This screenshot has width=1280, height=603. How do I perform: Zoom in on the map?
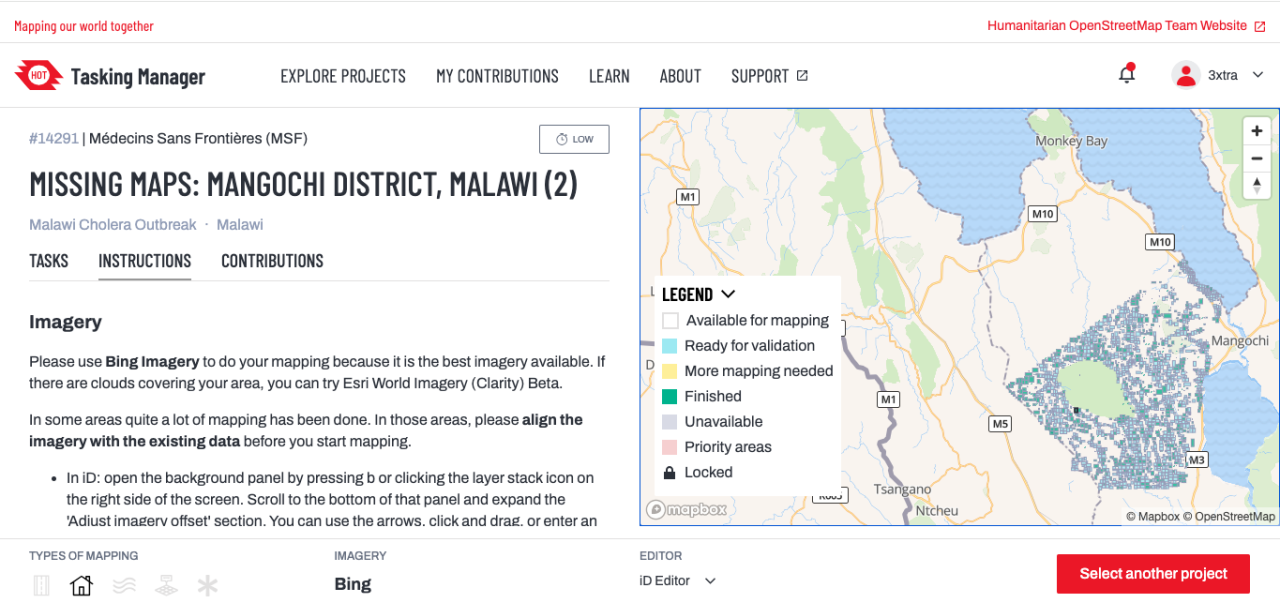point(1257,131)
